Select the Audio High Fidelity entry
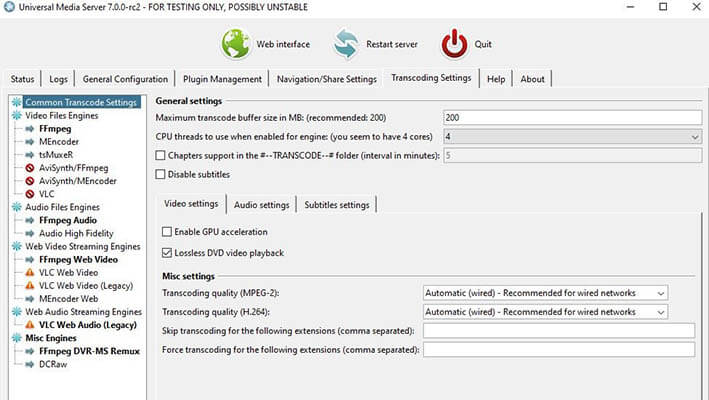This screenshot has height=400, width=709. click(x=76, y=234)
